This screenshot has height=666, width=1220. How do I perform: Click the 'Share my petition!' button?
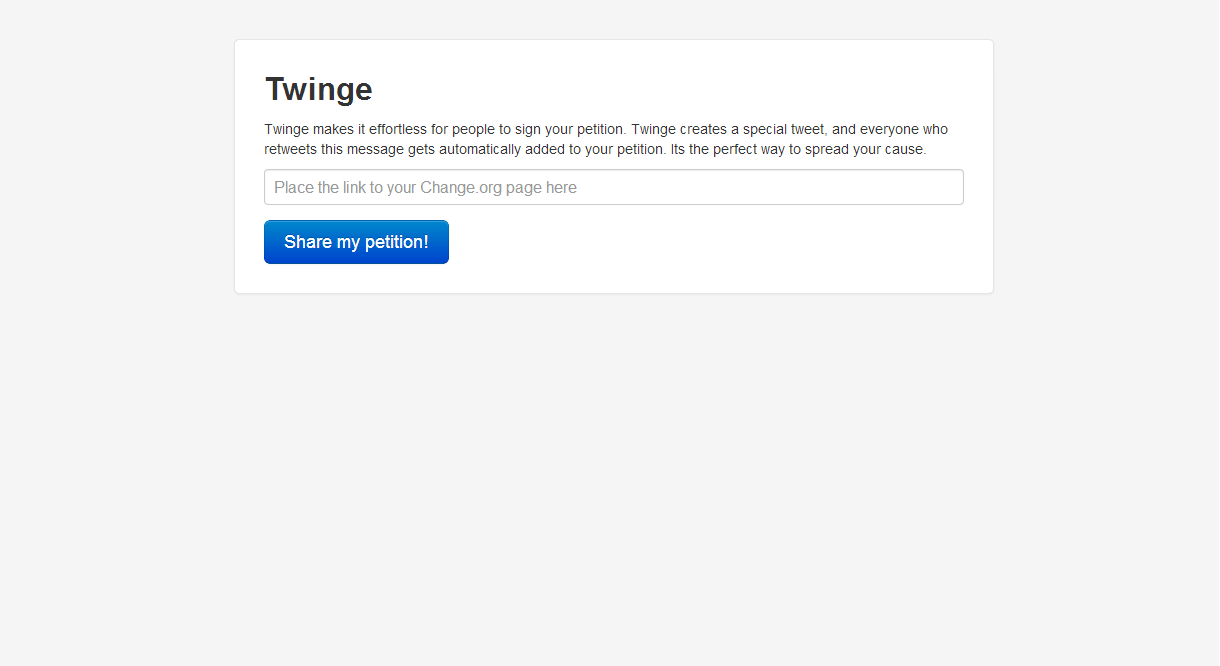tap(356, 242)
